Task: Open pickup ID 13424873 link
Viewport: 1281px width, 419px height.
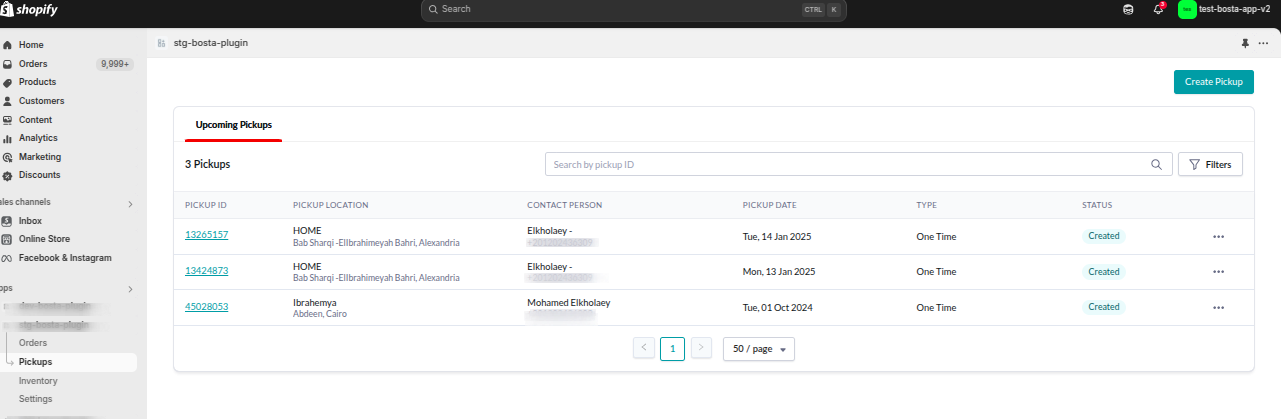Action: tap(207, 272)
